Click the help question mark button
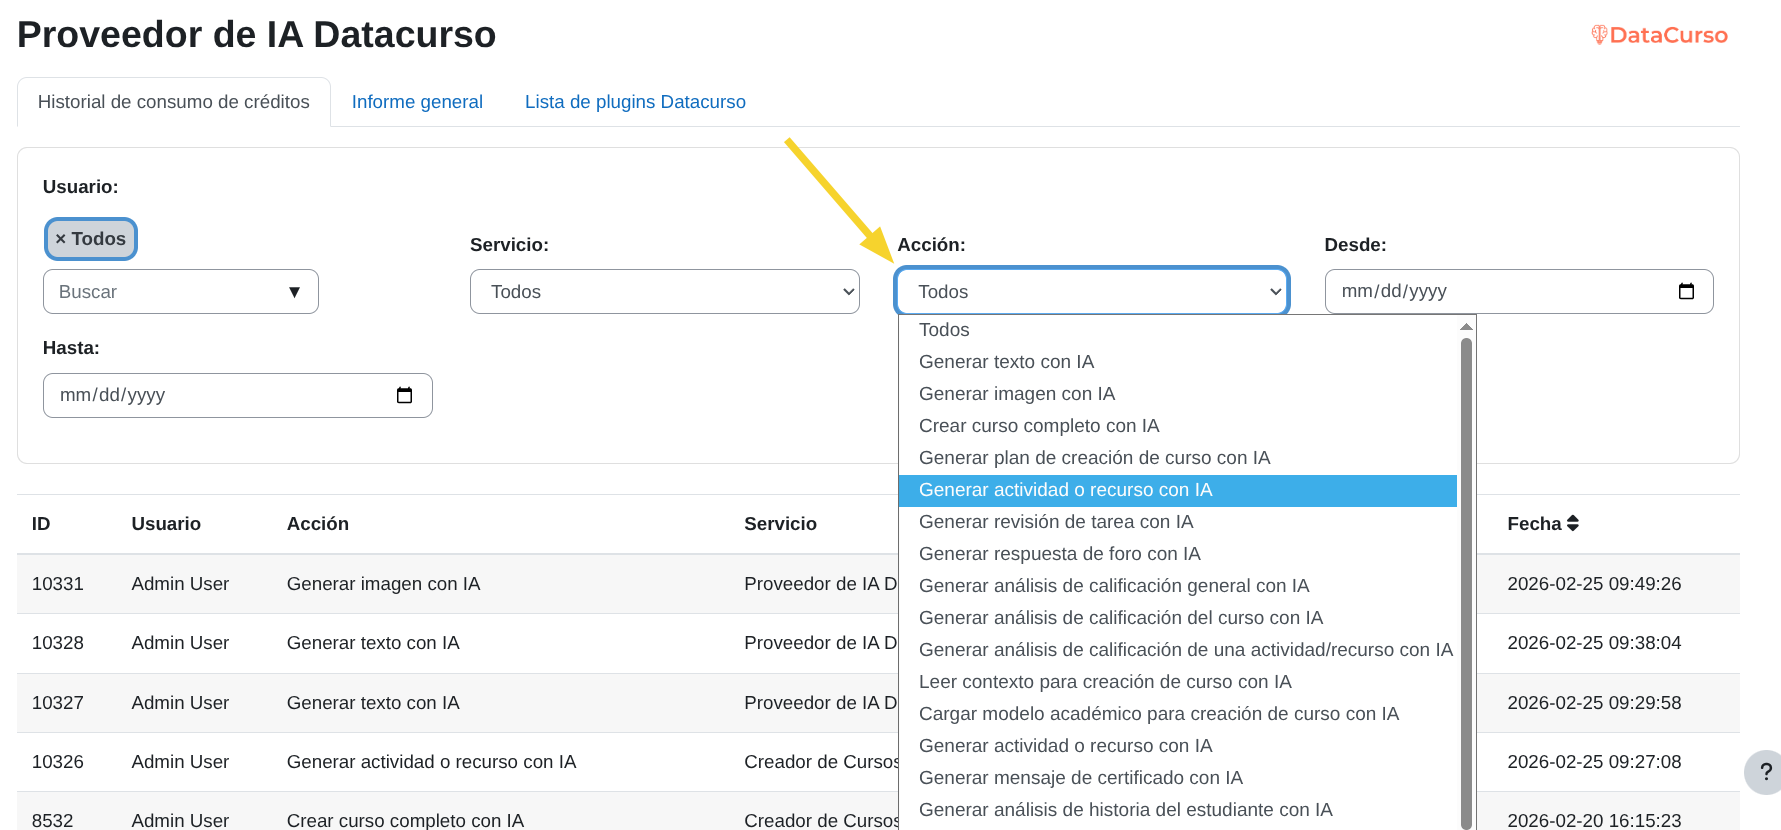This screenshot has height=830, width=1781. pyautogui.click(x=1765, y=772)
